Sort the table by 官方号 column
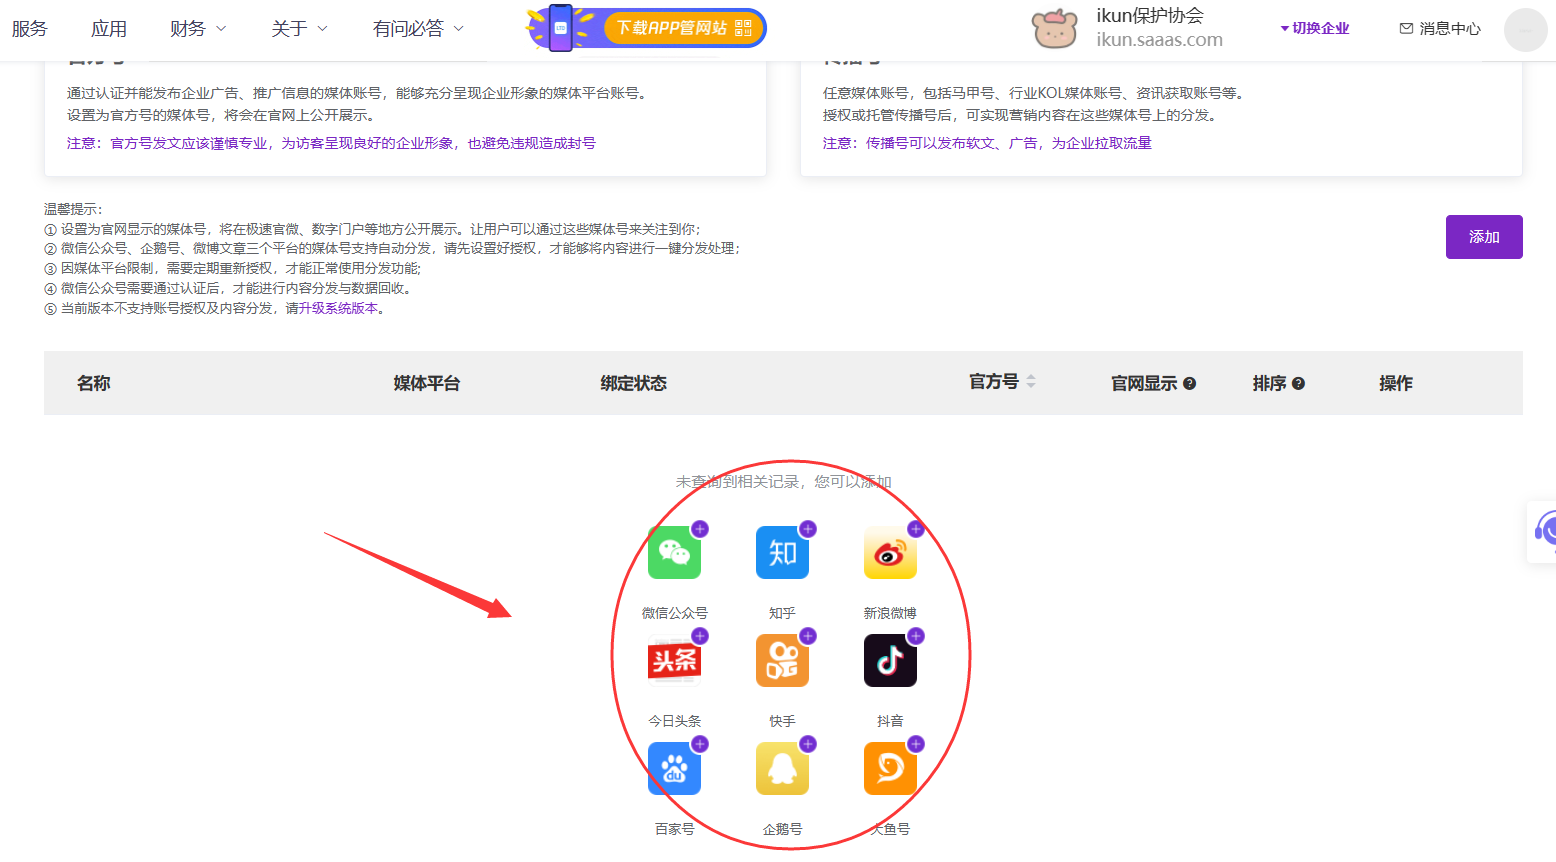 point(1031,382)
